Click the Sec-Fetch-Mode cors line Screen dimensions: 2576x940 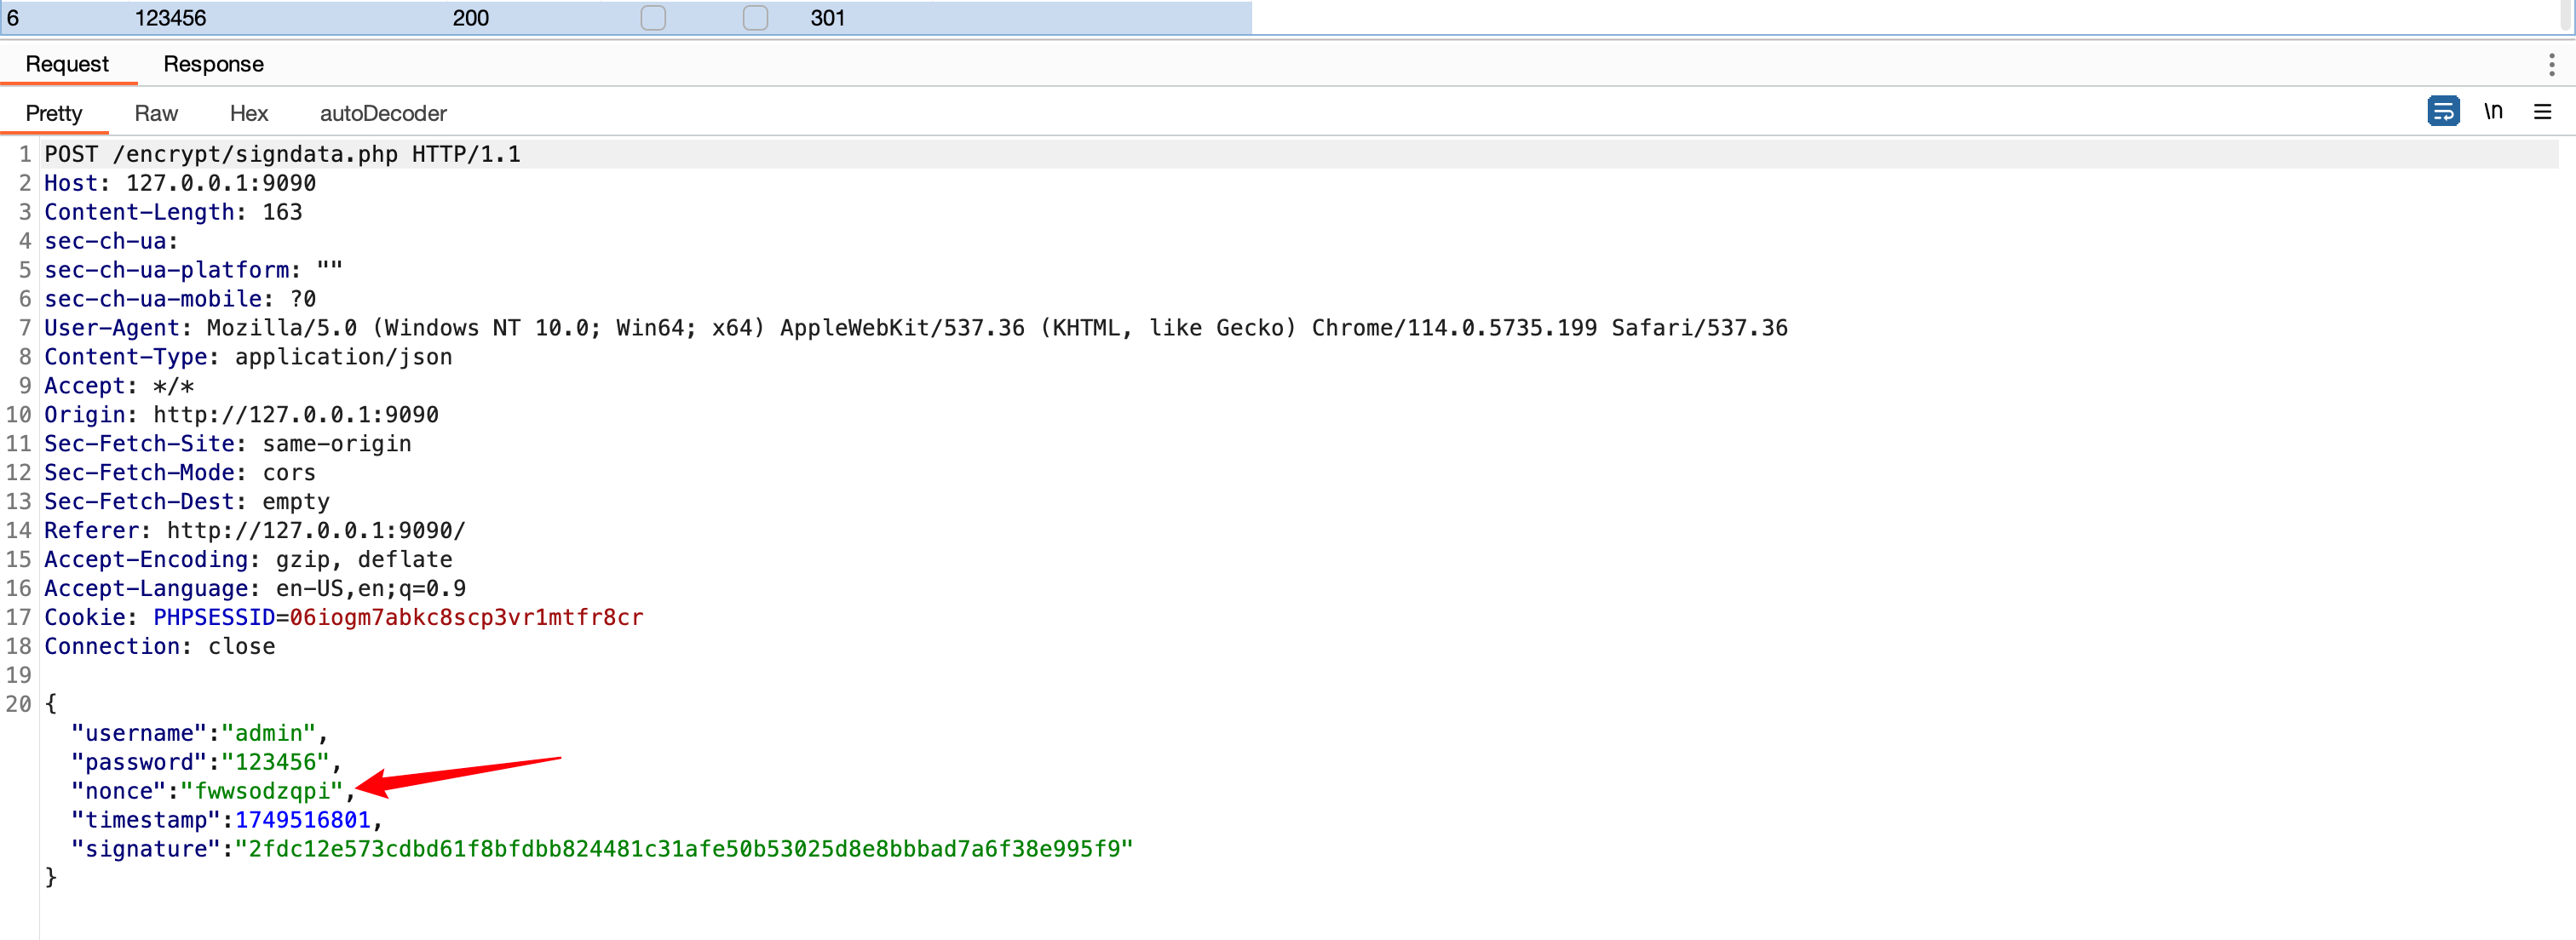tap(180, 473)
